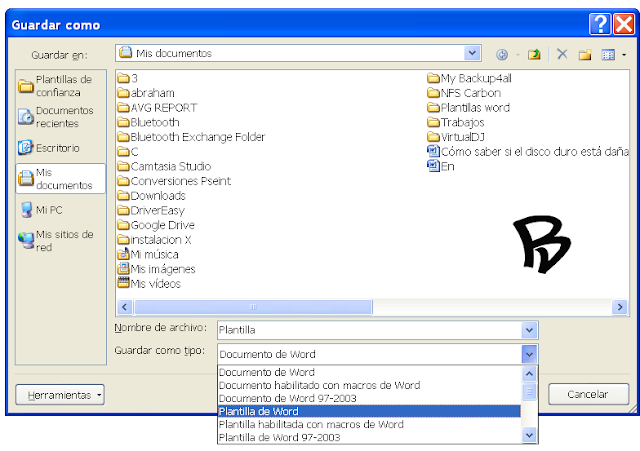Expand the Guardar en location dropdown
Viewport: 640px width, 451px height.
point(472,53)
